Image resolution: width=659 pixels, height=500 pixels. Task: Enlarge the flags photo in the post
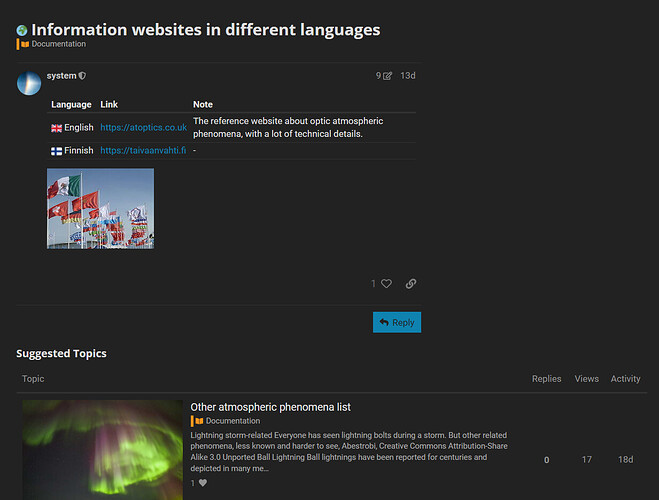[100, 209]
